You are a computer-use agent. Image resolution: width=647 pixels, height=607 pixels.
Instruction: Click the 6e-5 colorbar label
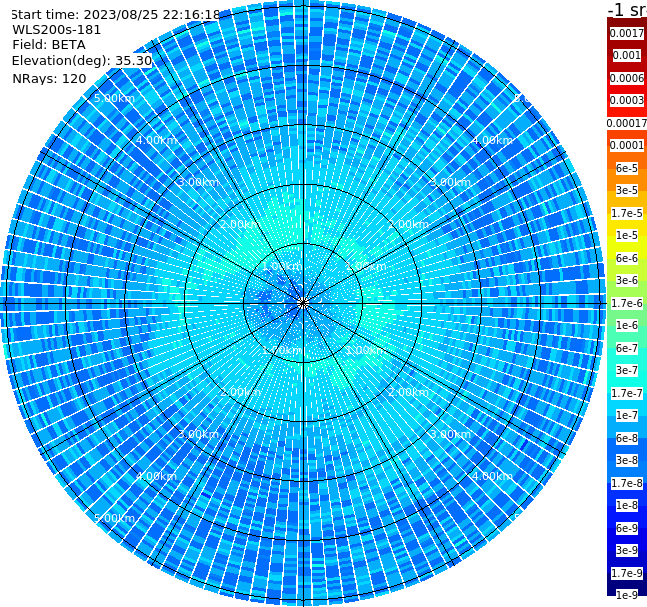point(627,168)
